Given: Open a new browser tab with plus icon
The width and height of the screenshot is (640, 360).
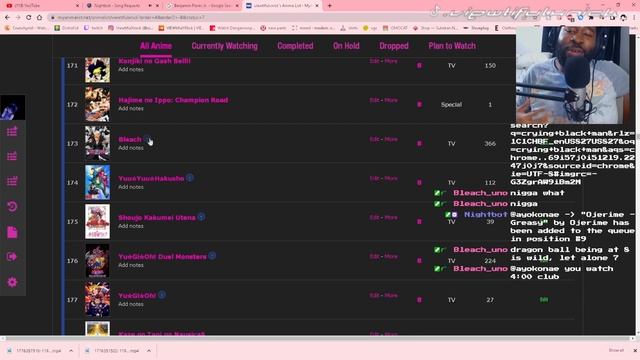Looking at the screenshot, I should [329, 6].
